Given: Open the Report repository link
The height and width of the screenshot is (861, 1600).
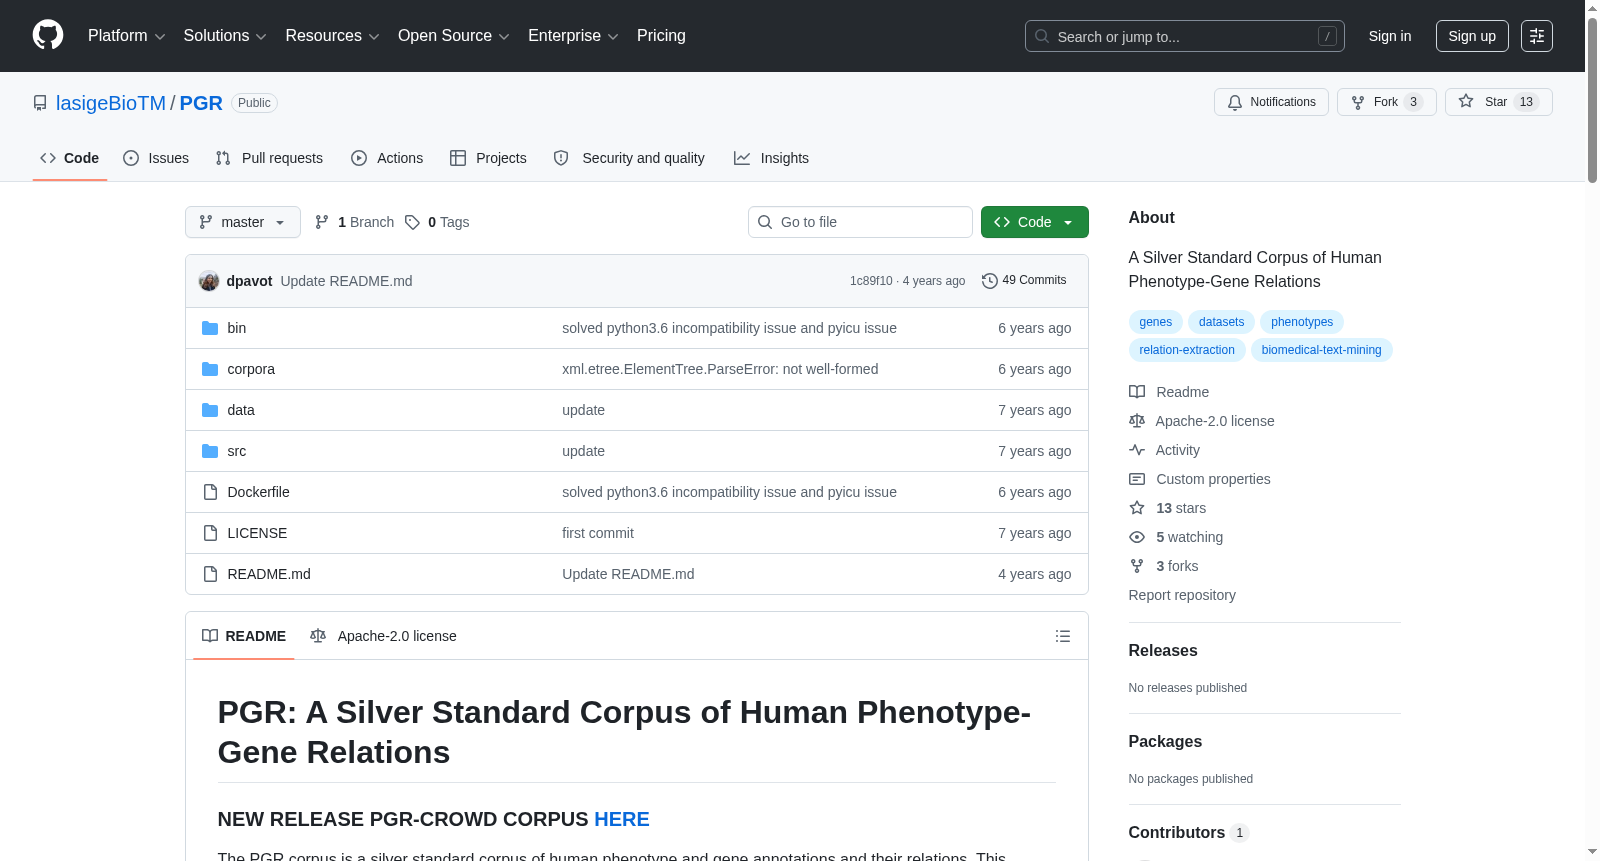Looking at the screenshot, I should tap(1182, 595).
